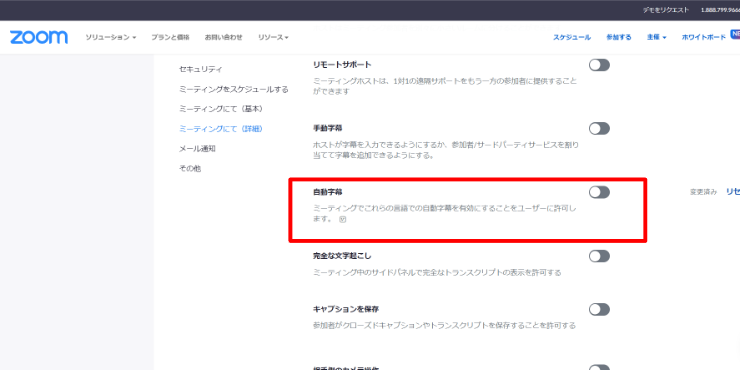Jump to ミーティングをスケジュールする section
740x370 pixels.
[x=234, y=89]
